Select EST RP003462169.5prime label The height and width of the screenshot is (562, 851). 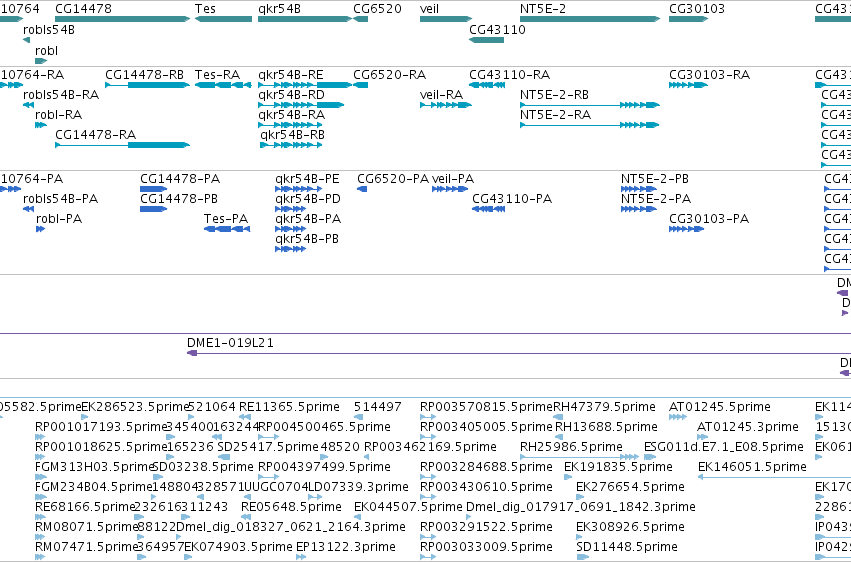(x=430, y=447)
